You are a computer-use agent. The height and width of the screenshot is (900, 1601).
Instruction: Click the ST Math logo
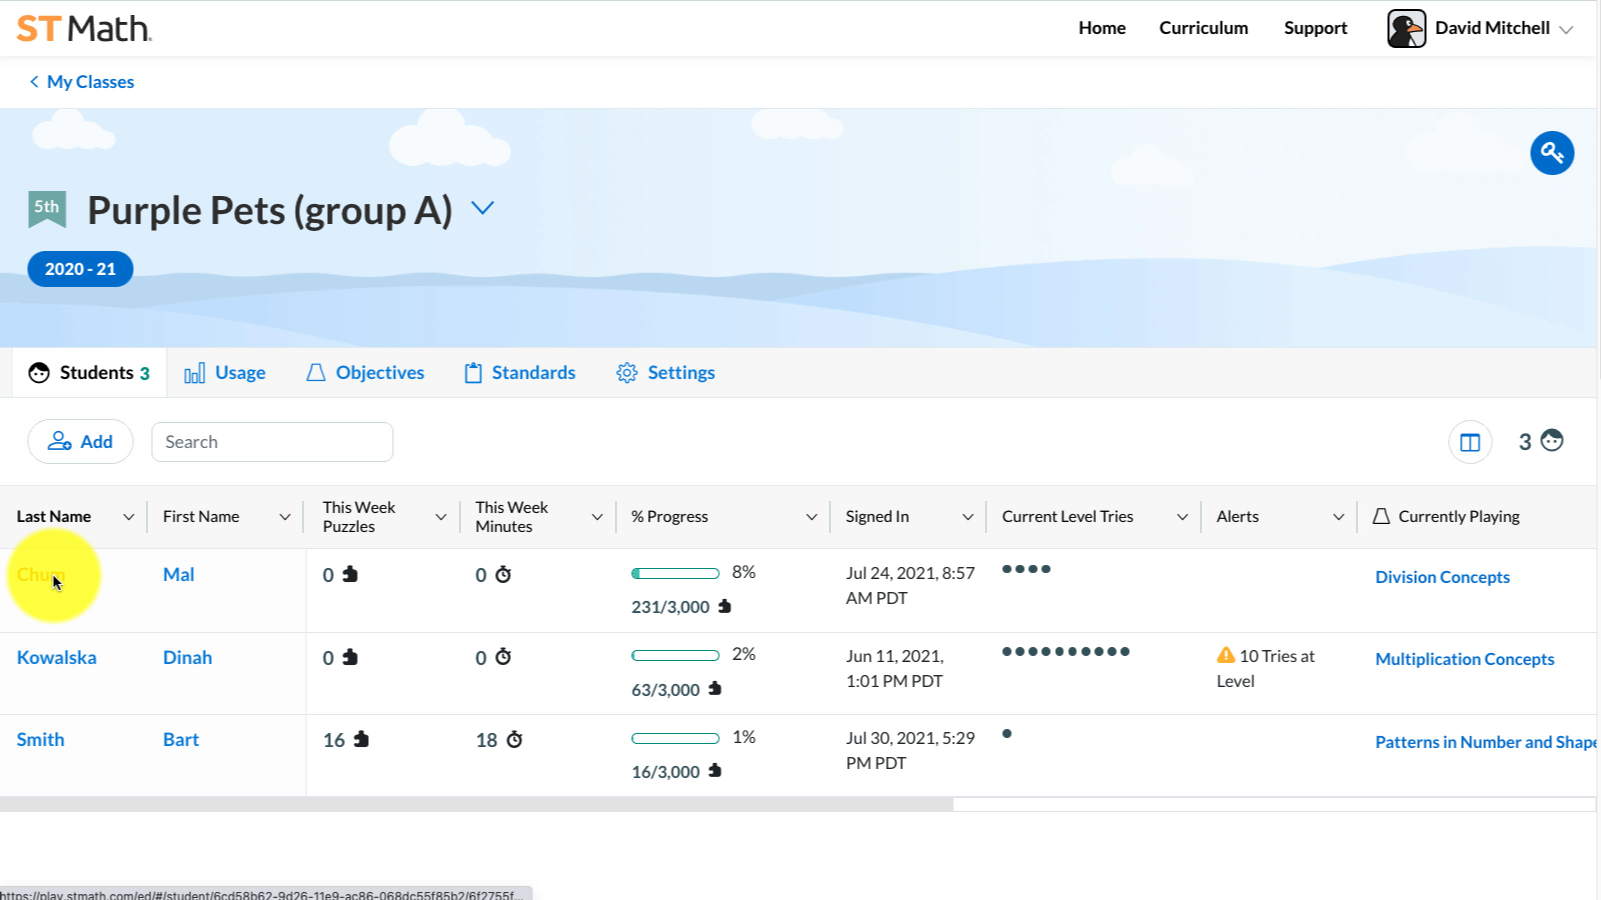pos(84,28)
